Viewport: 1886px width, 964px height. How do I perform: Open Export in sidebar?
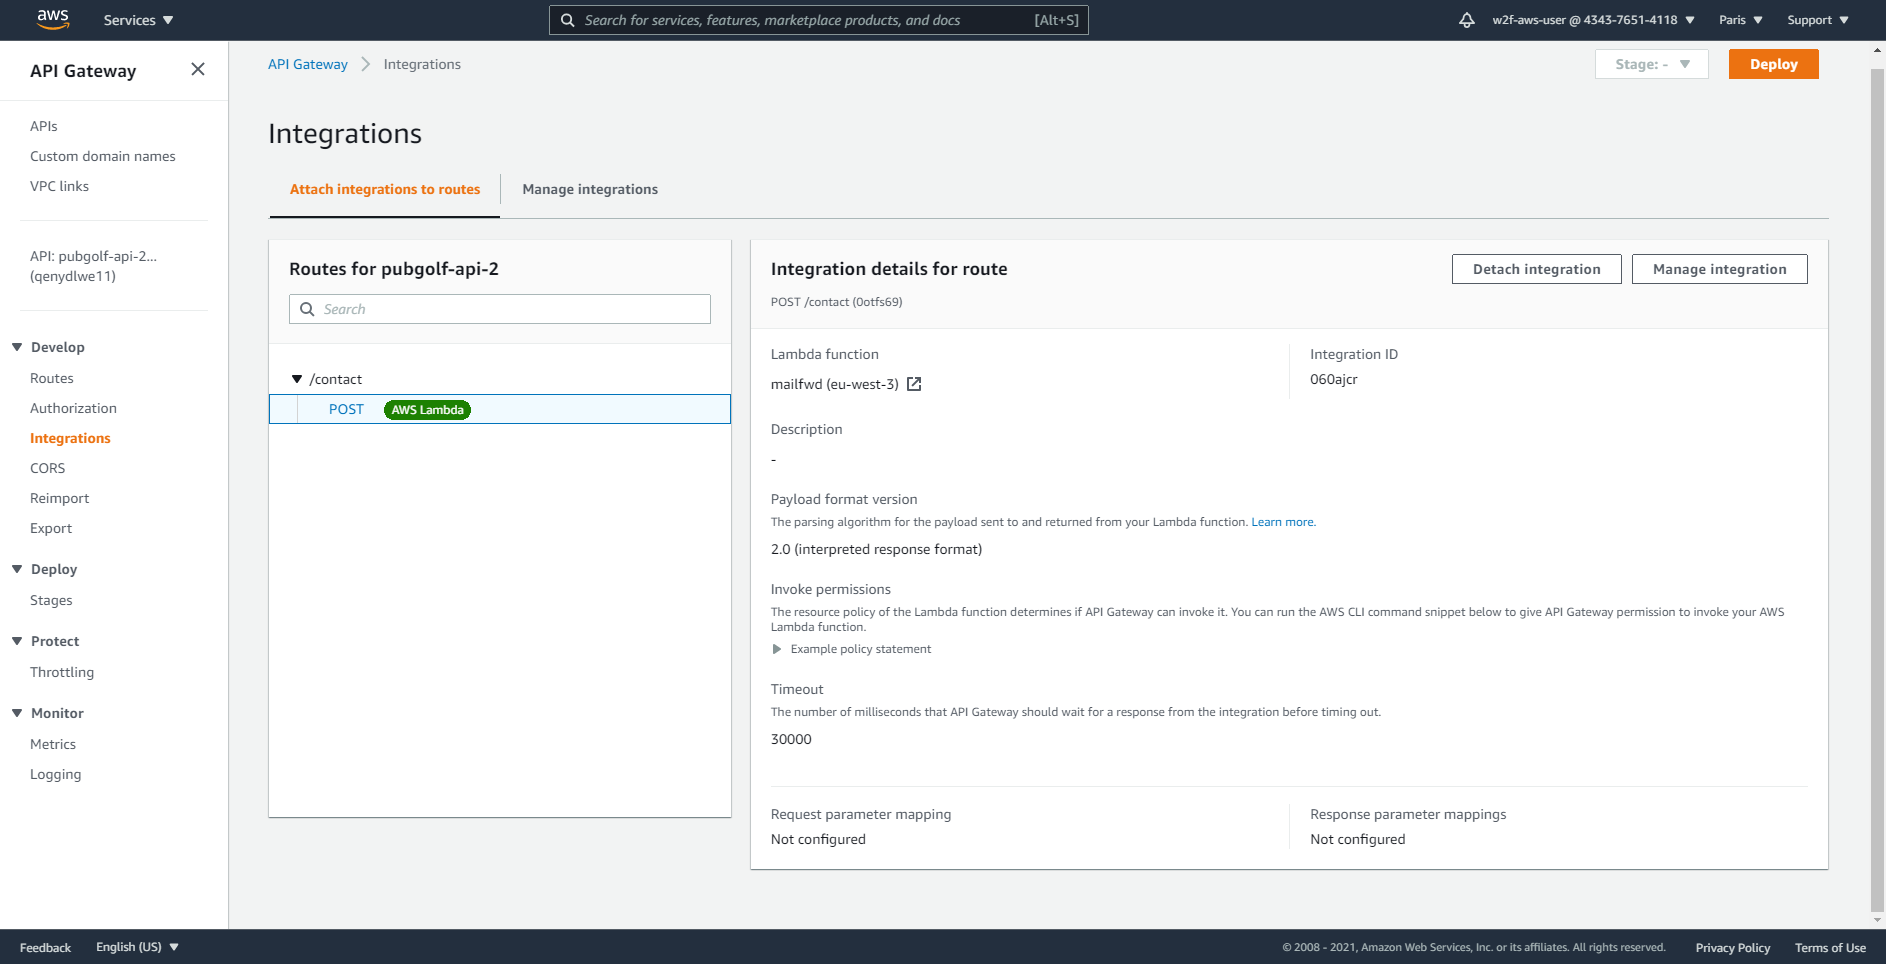(51, 528)
